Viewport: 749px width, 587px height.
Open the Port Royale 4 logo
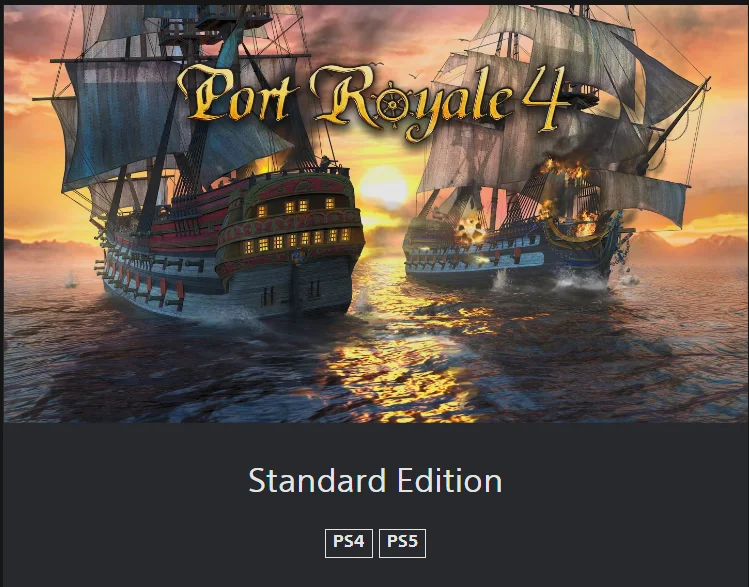pos(373,101)
